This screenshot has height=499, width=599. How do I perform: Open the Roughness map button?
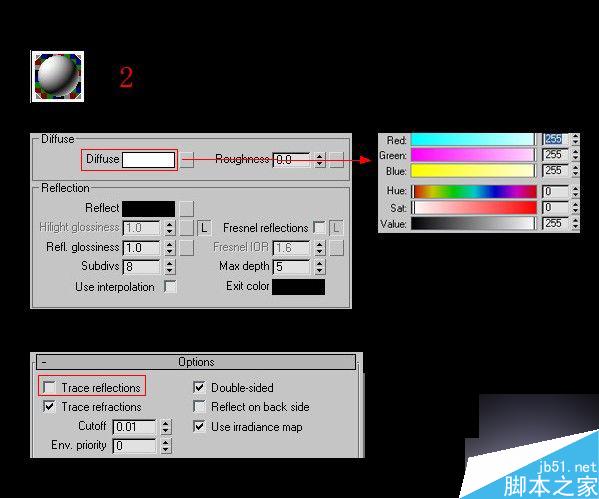click(337, 160)
